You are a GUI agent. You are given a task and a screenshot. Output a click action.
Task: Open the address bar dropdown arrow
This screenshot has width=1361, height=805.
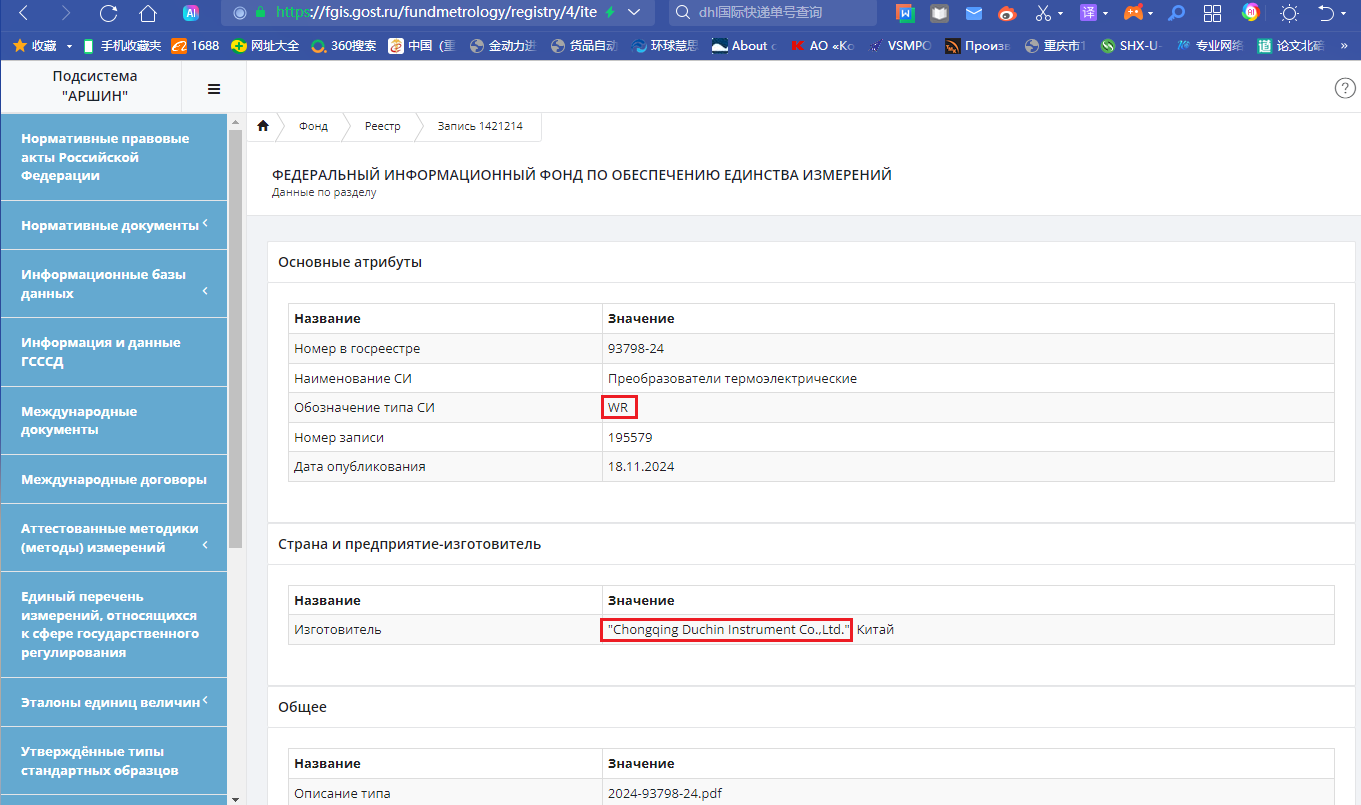coord(633,13)
